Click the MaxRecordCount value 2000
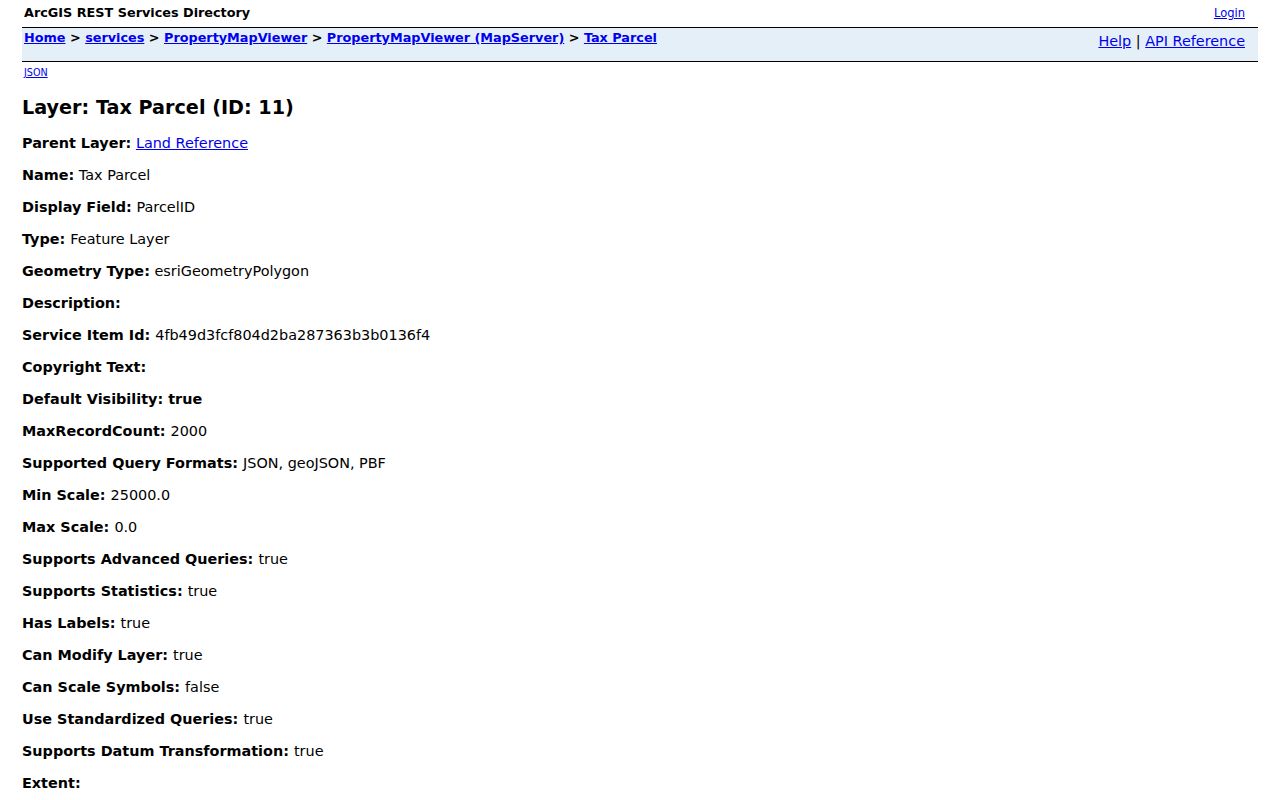Viewport: 1280px width, 800px height. (x=189, y=431)
